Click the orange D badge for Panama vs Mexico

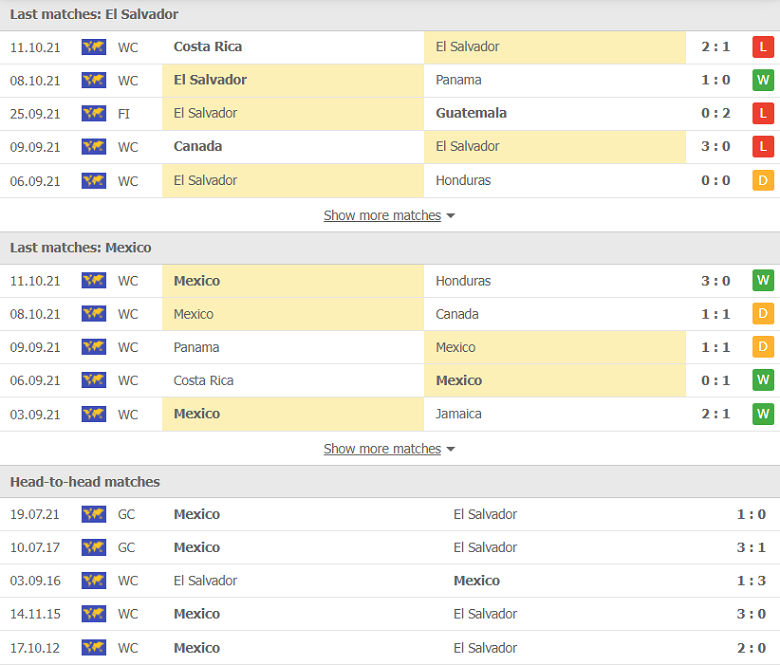coord(763,347)
